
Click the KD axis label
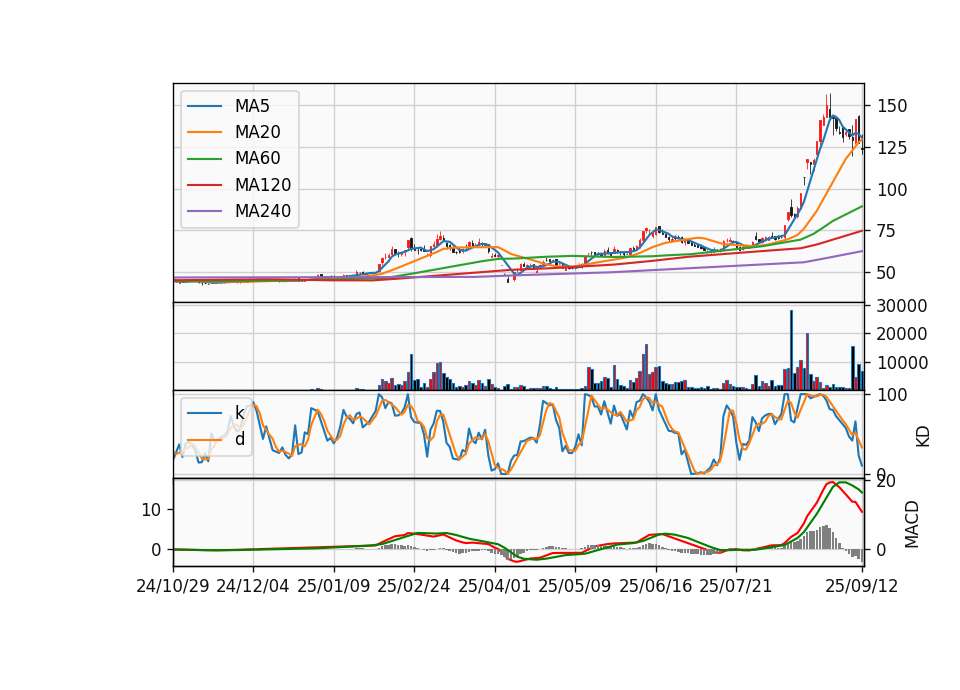click(923, 435)
